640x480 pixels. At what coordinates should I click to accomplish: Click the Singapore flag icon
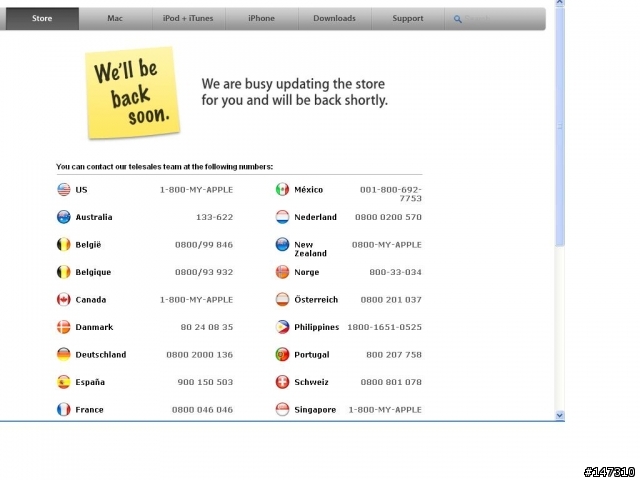282,409
